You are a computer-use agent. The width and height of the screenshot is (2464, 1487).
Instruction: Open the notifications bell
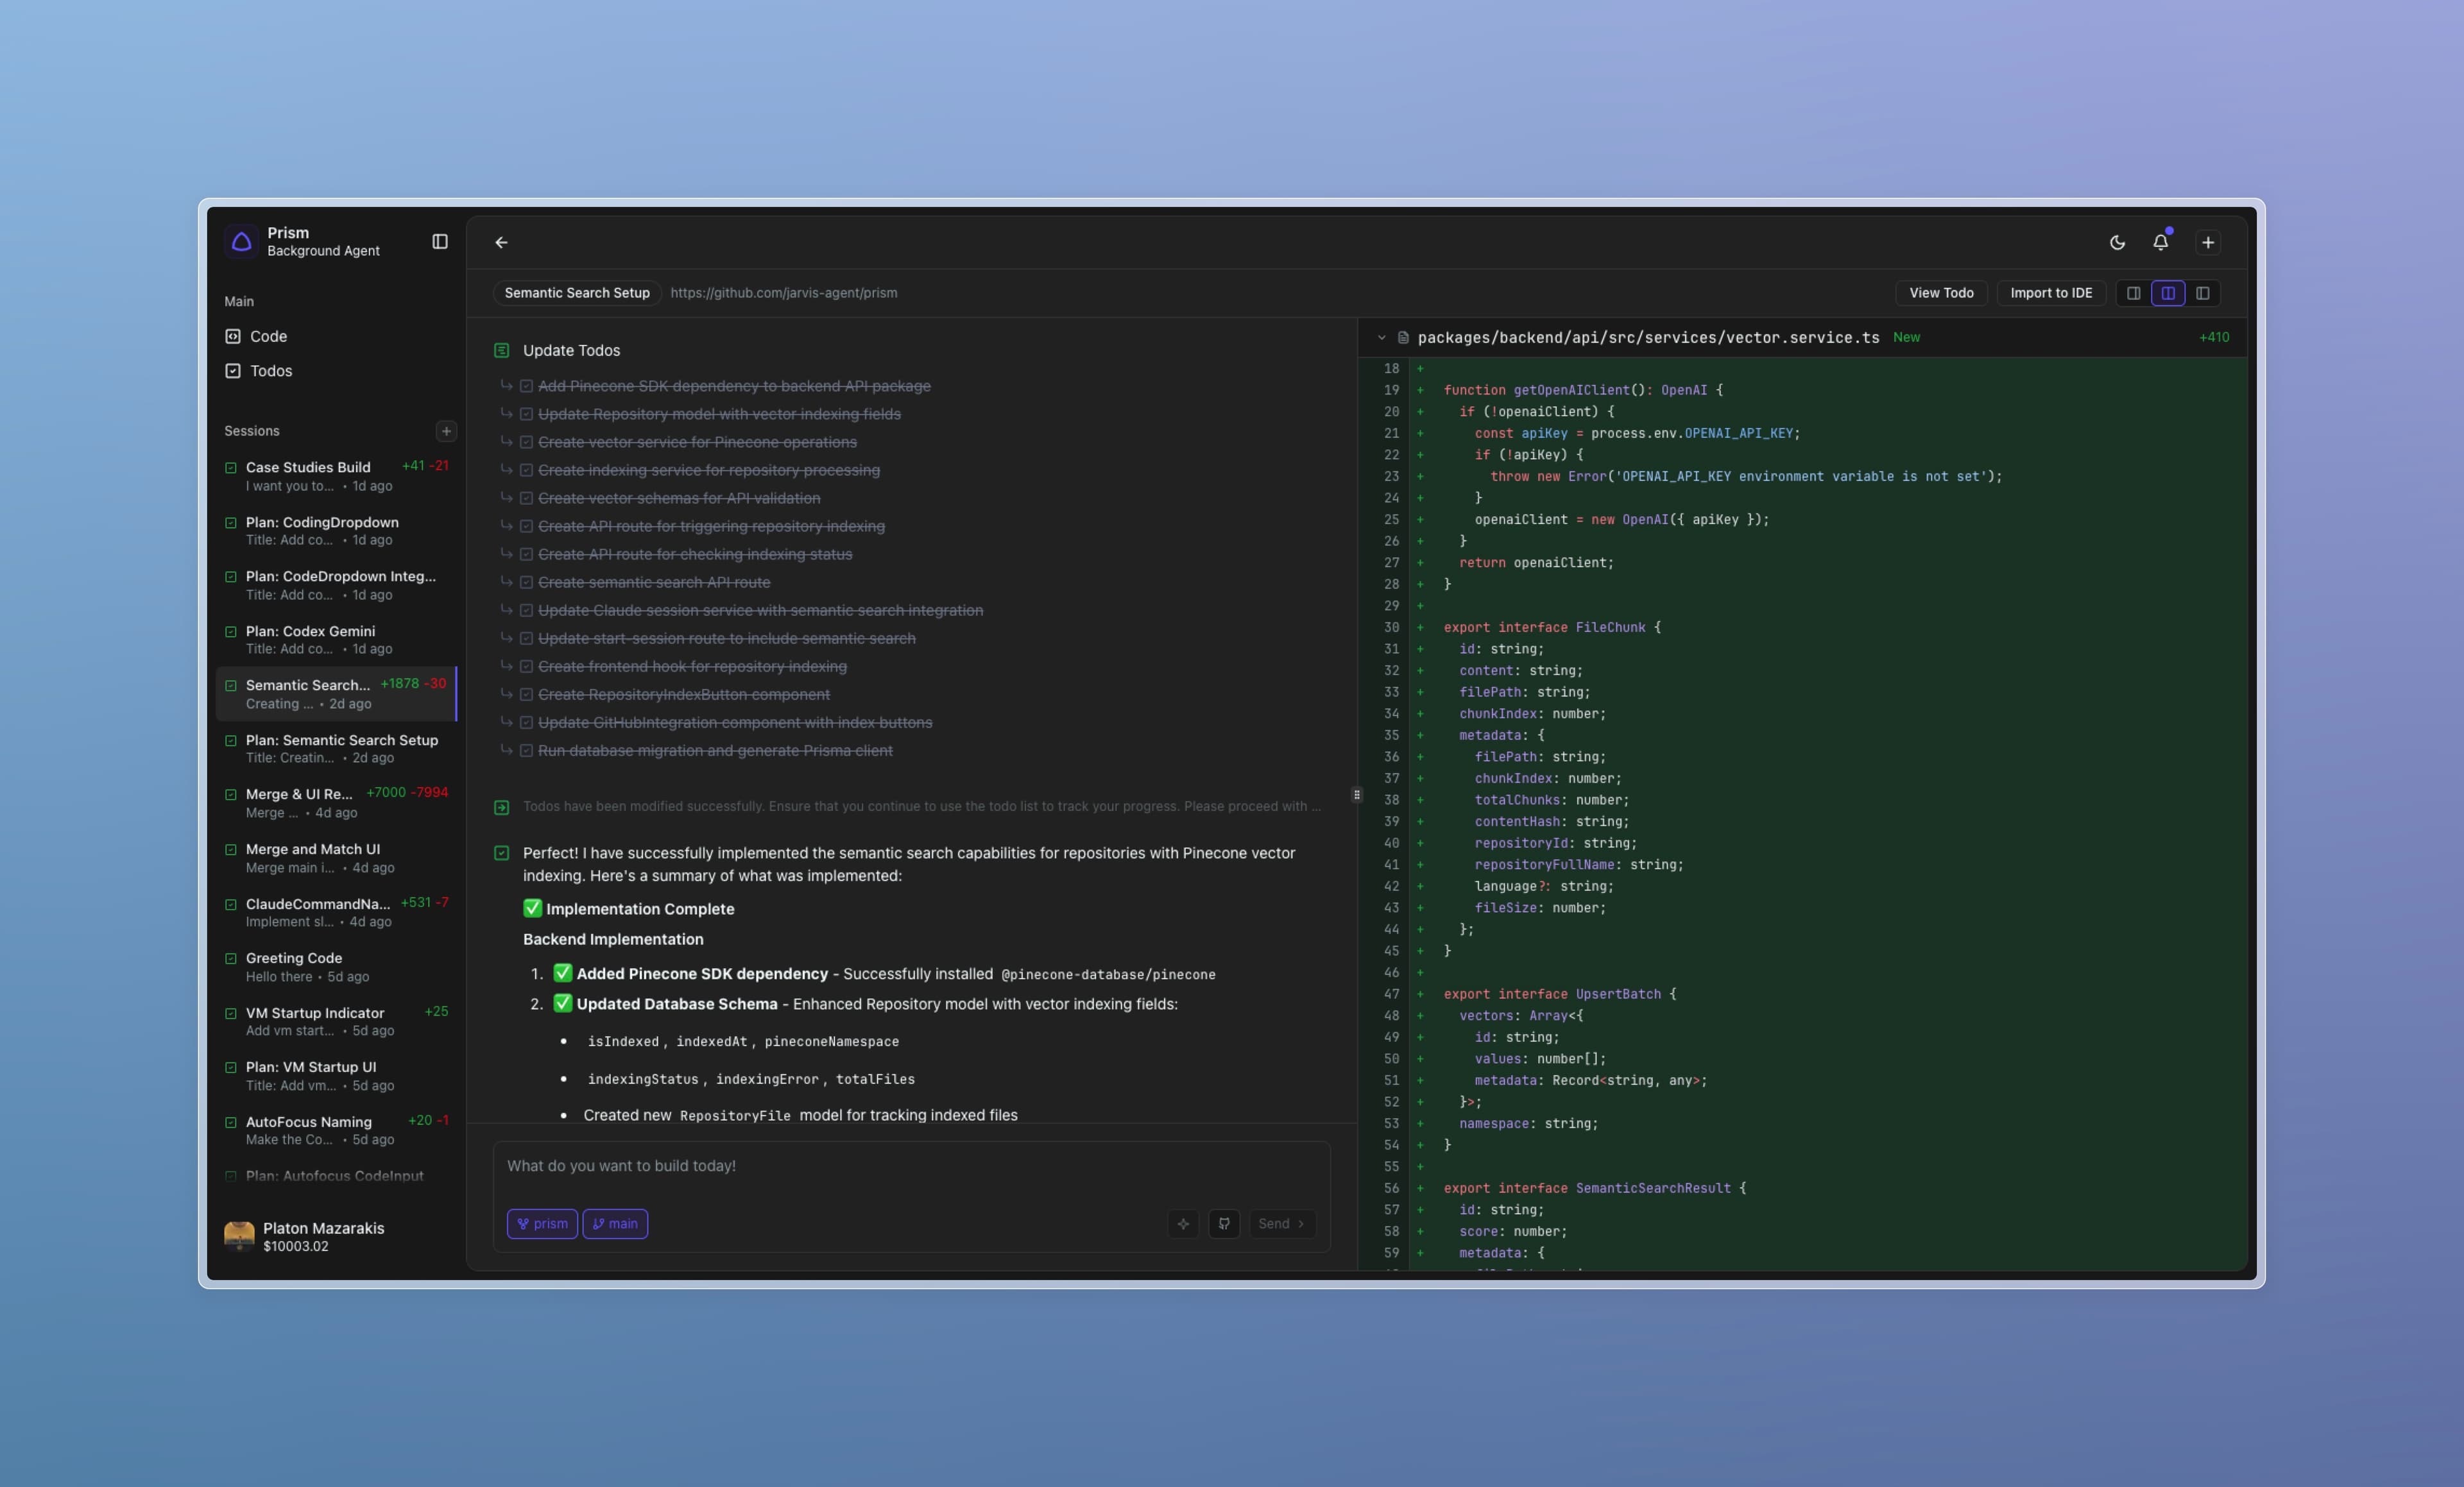pos(2160,242)
